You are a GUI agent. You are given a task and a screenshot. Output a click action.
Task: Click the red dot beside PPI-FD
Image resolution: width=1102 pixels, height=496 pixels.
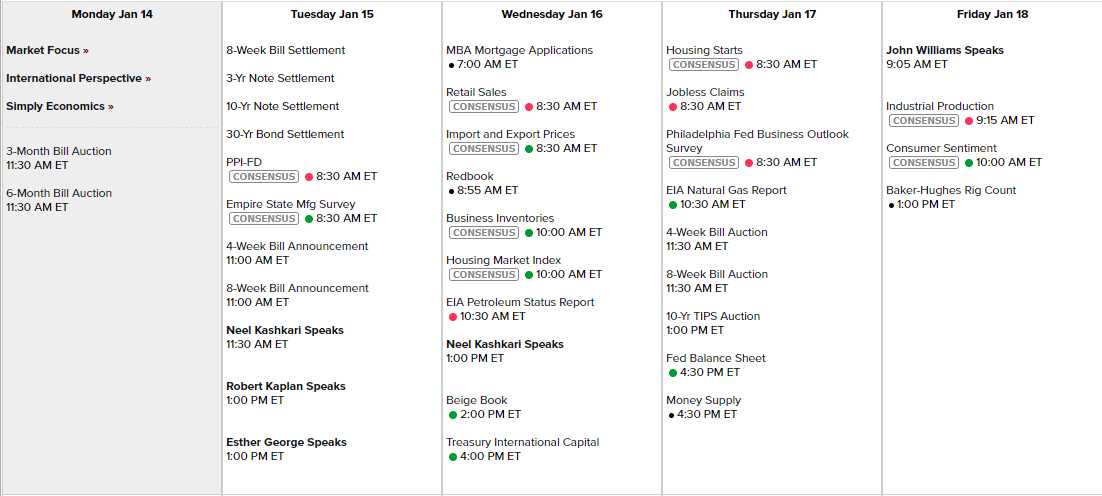click(308, 176)
